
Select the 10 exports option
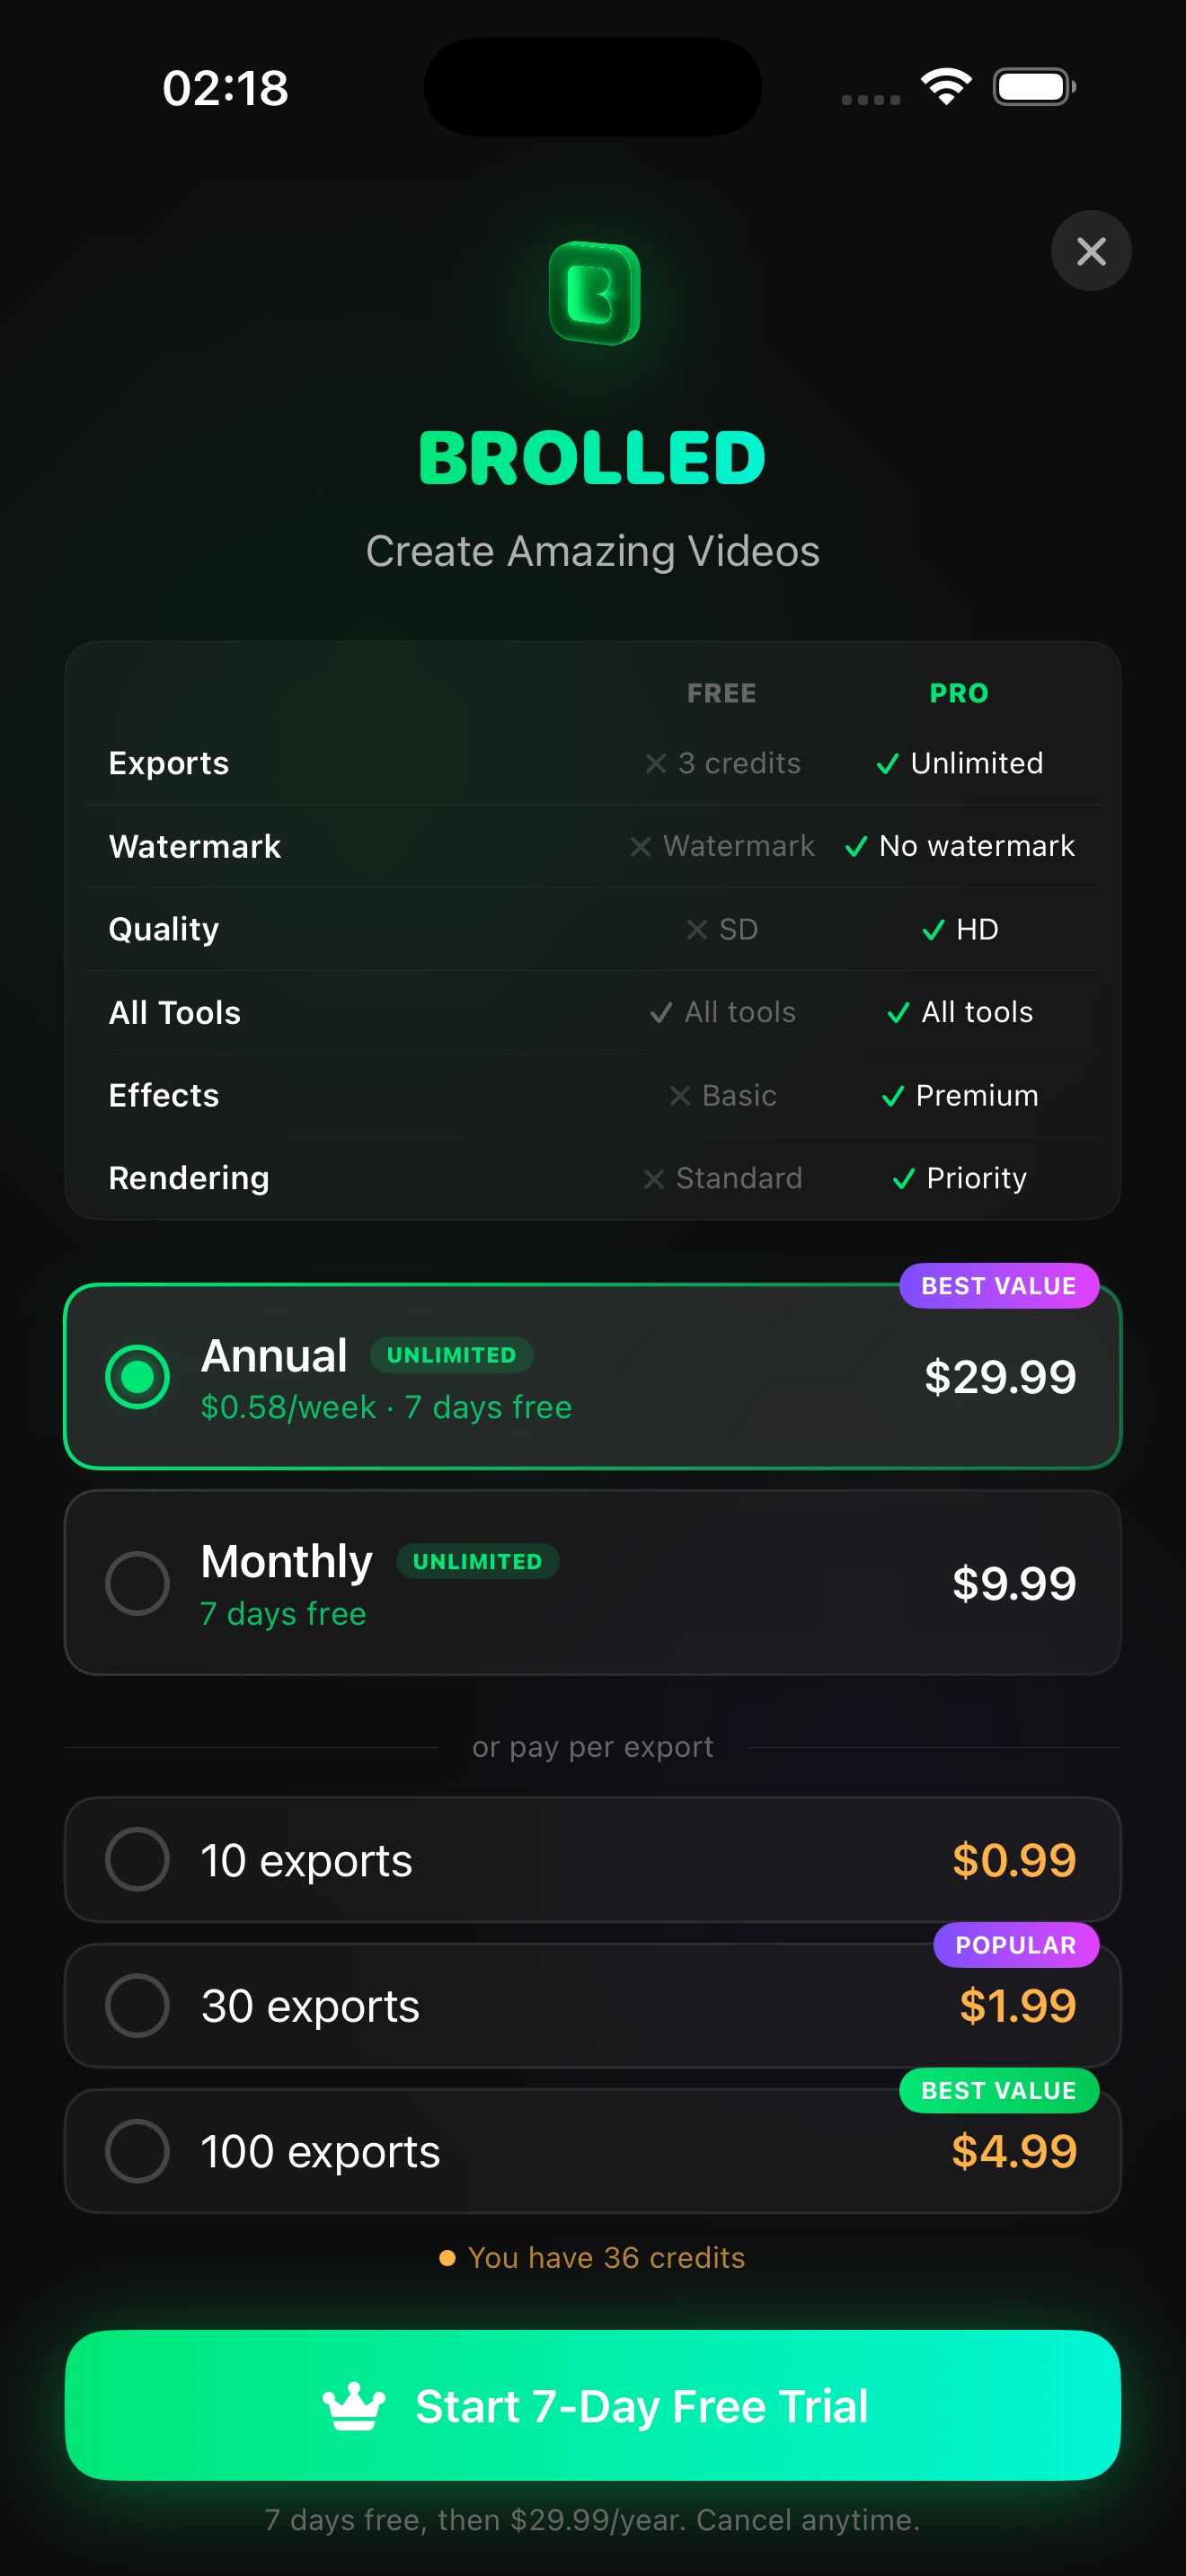pyautogui.click(x=137, y=1860)
